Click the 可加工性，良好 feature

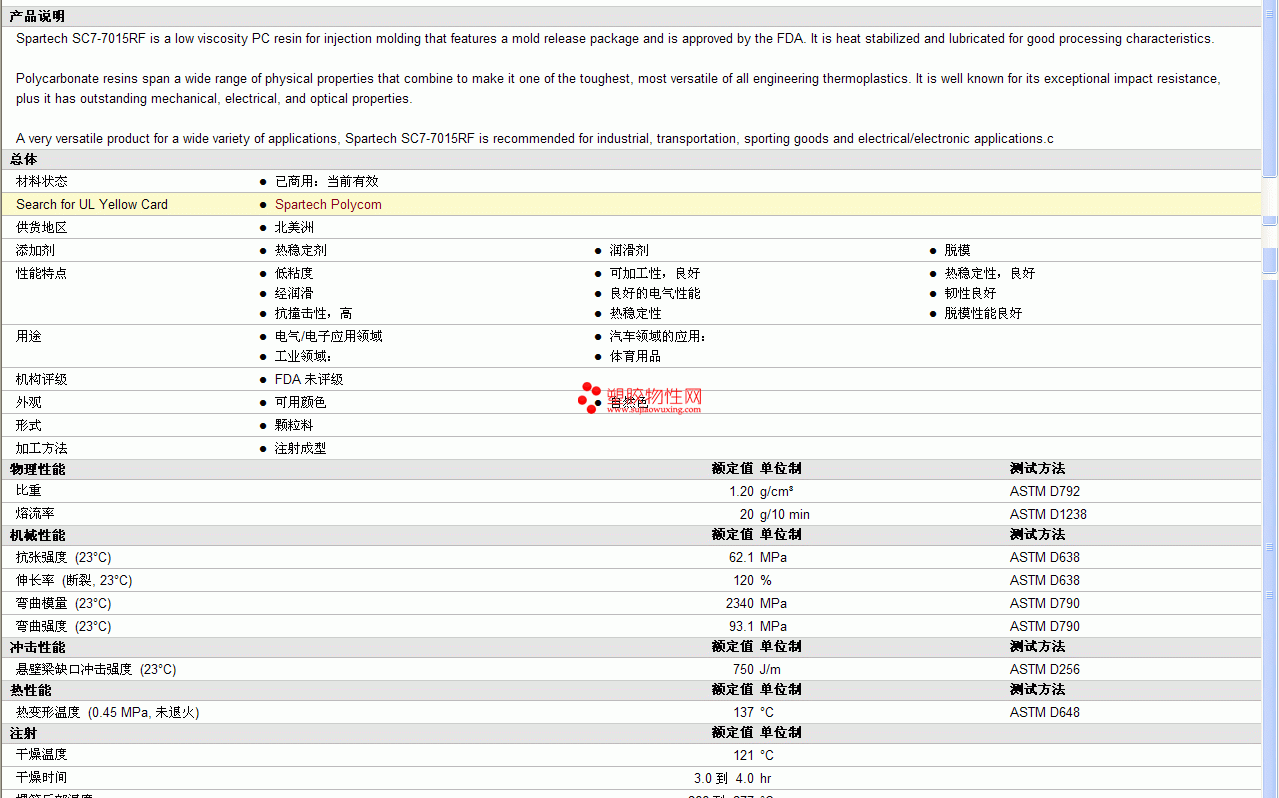655,273
